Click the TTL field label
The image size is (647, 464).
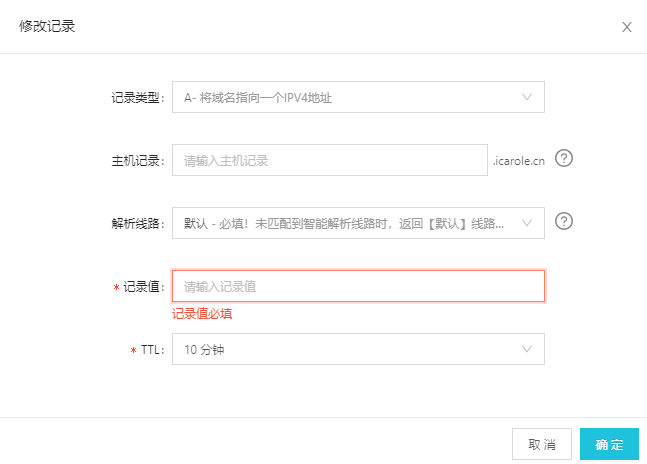[152, 350]
